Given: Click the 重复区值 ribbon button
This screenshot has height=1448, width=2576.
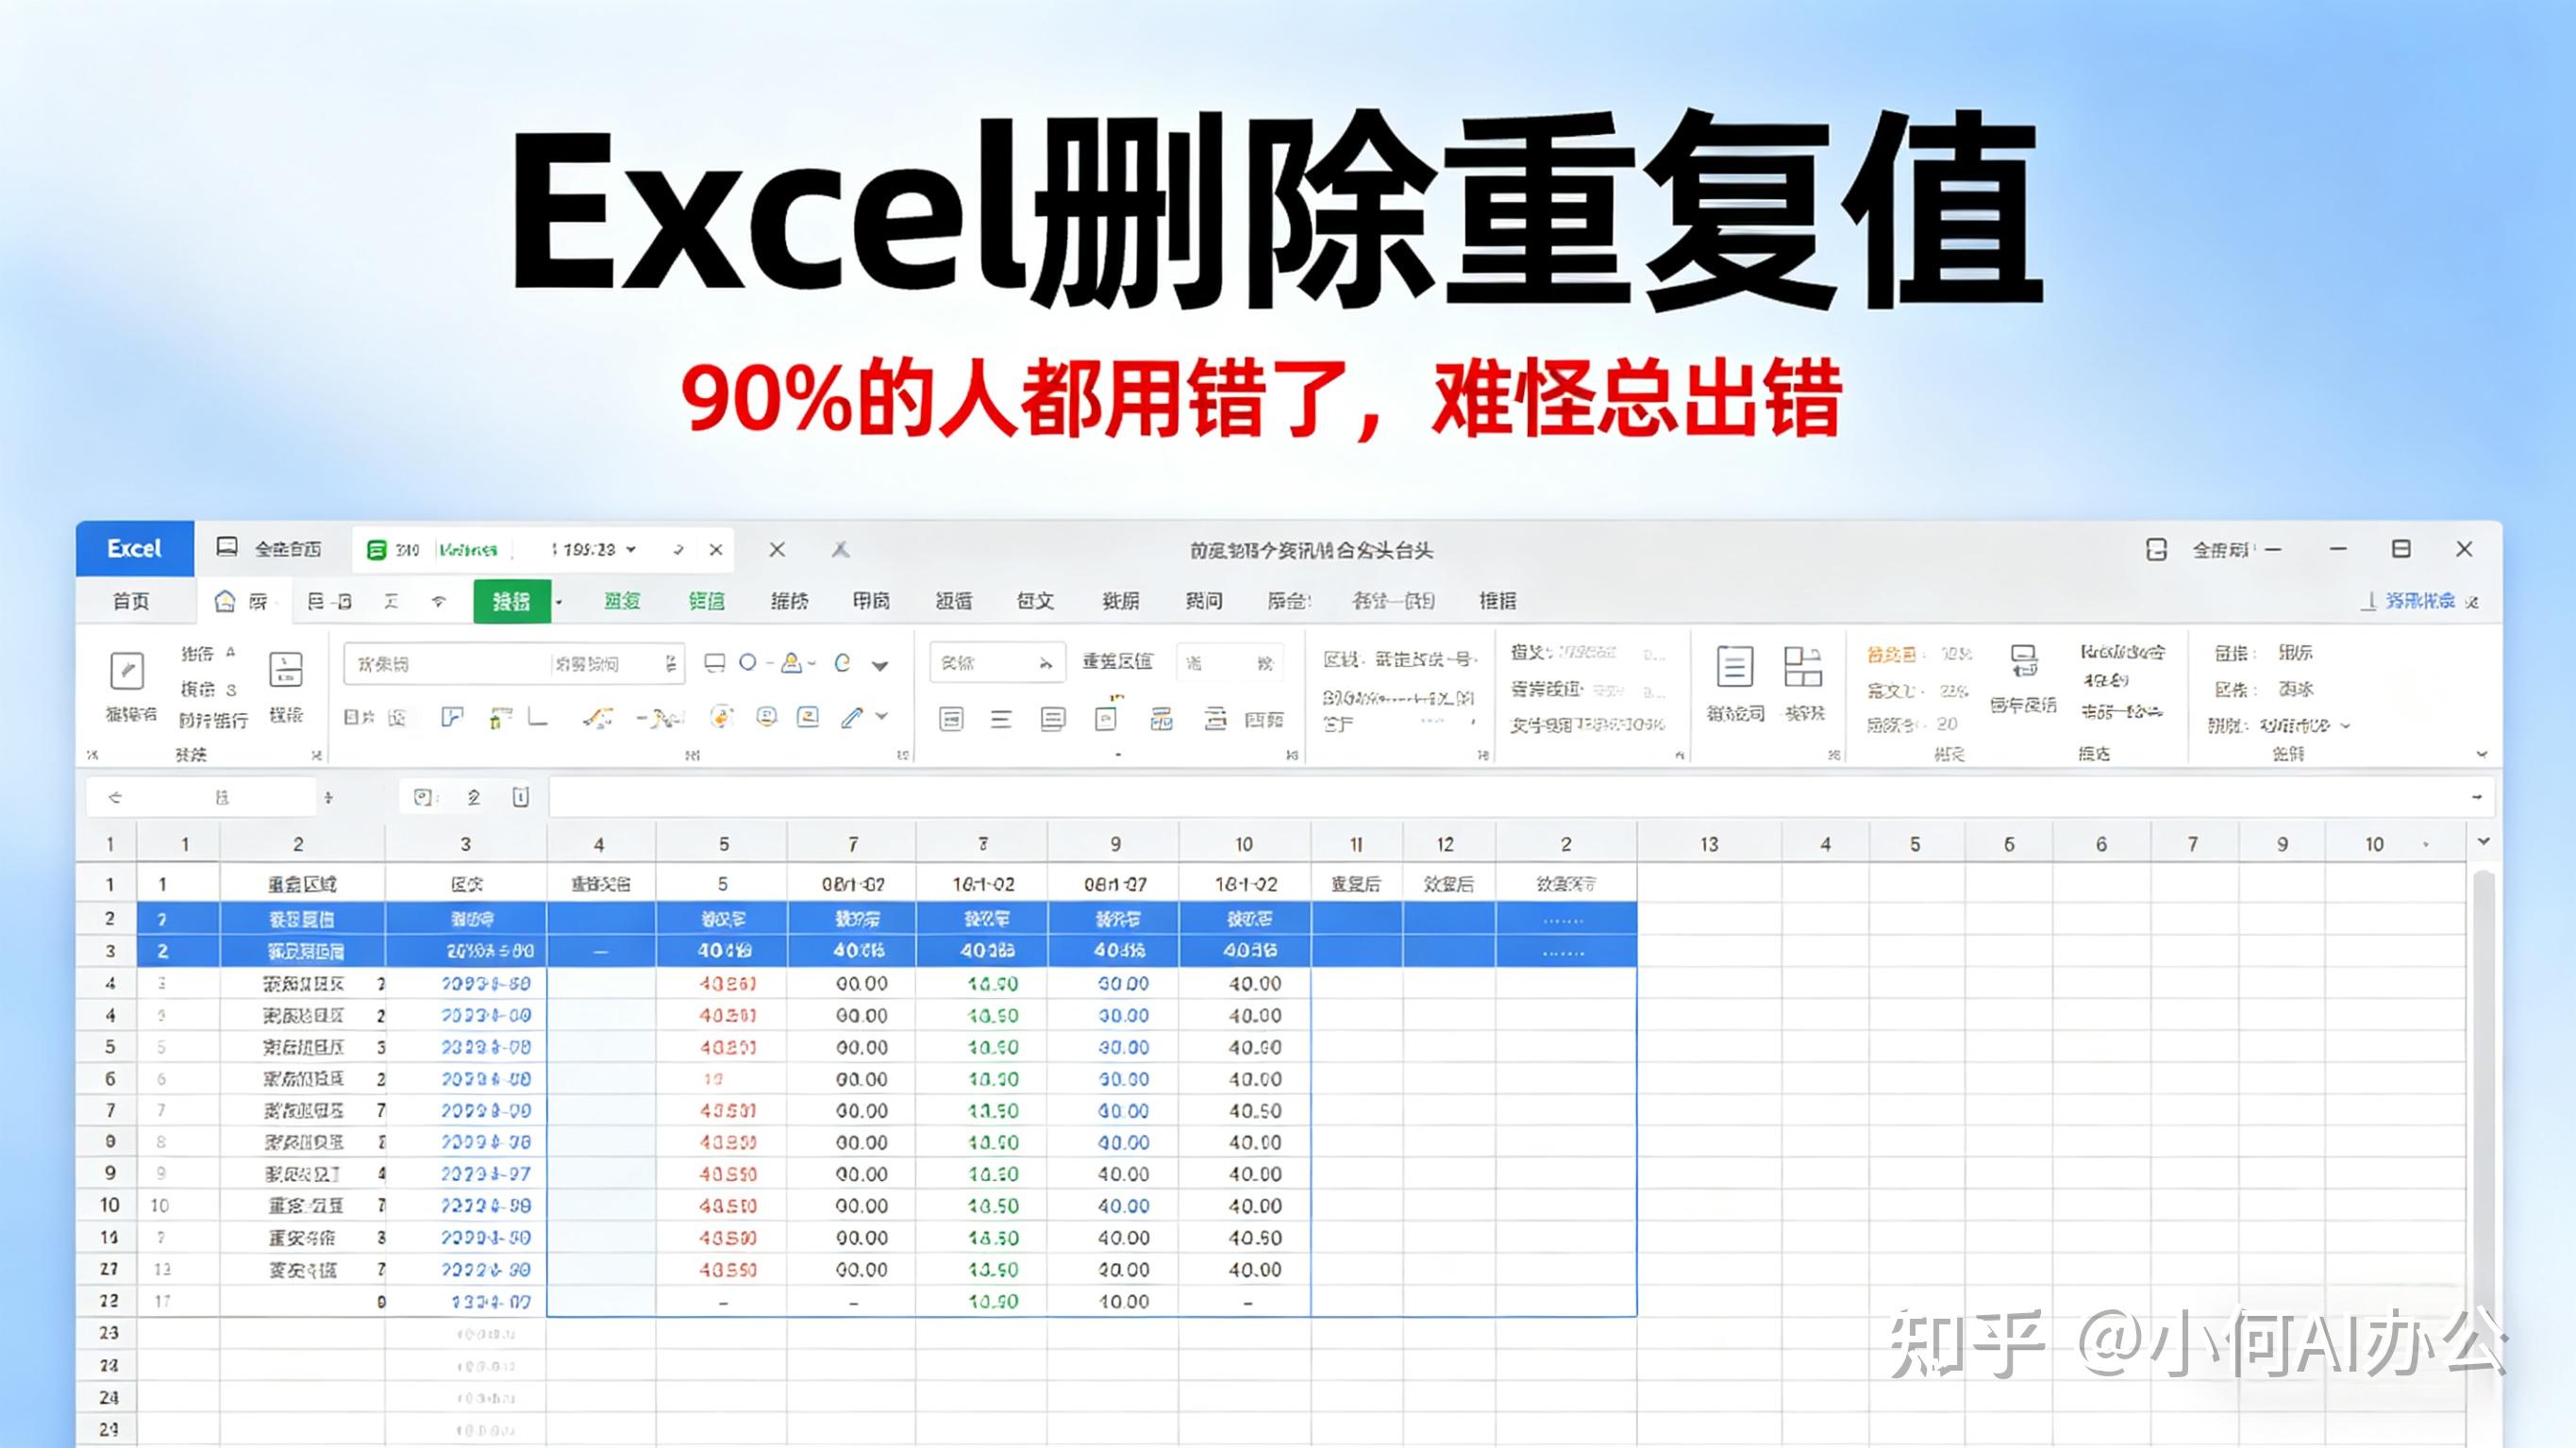Looking at the screenshot, I should click(1117, 661).
